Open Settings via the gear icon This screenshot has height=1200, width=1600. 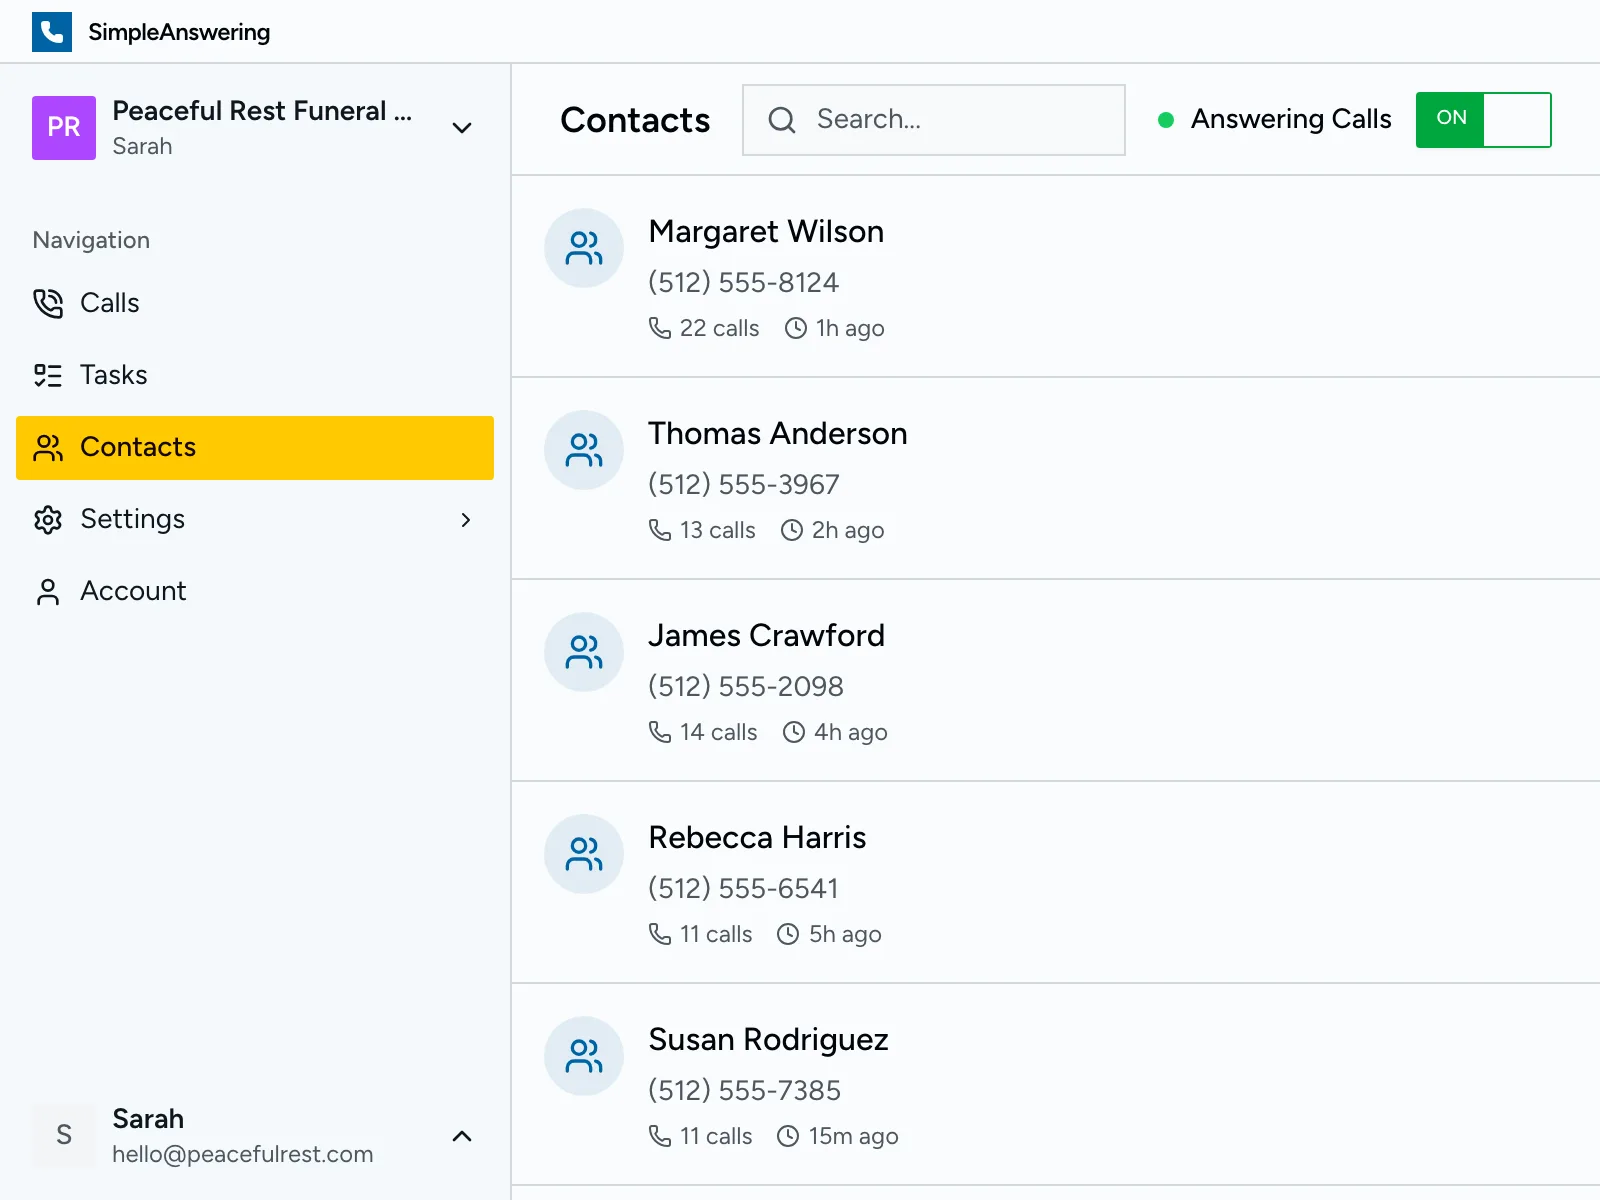[x=47, y=519]
